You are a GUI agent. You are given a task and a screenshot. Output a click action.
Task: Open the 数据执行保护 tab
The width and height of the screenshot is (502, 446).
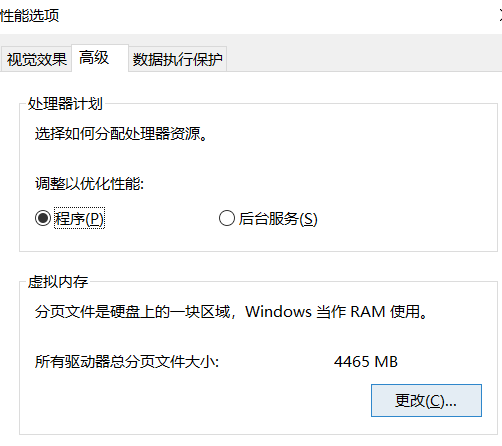click(x=178, y=59)
